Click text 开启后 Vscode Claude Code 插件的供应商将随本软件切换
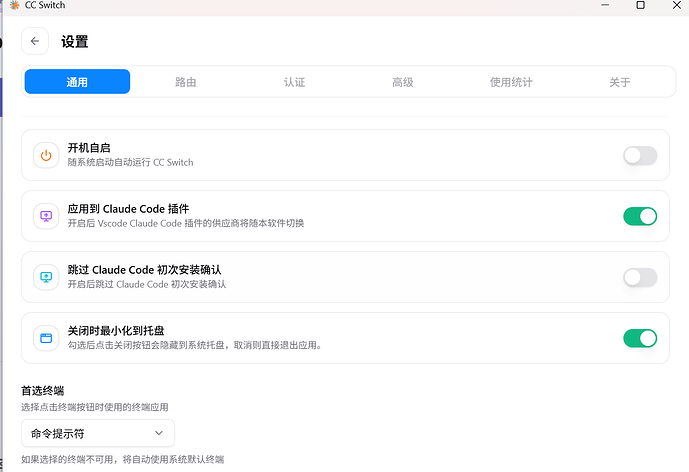This screenshot has height=472, width=689. pos(186,223)
